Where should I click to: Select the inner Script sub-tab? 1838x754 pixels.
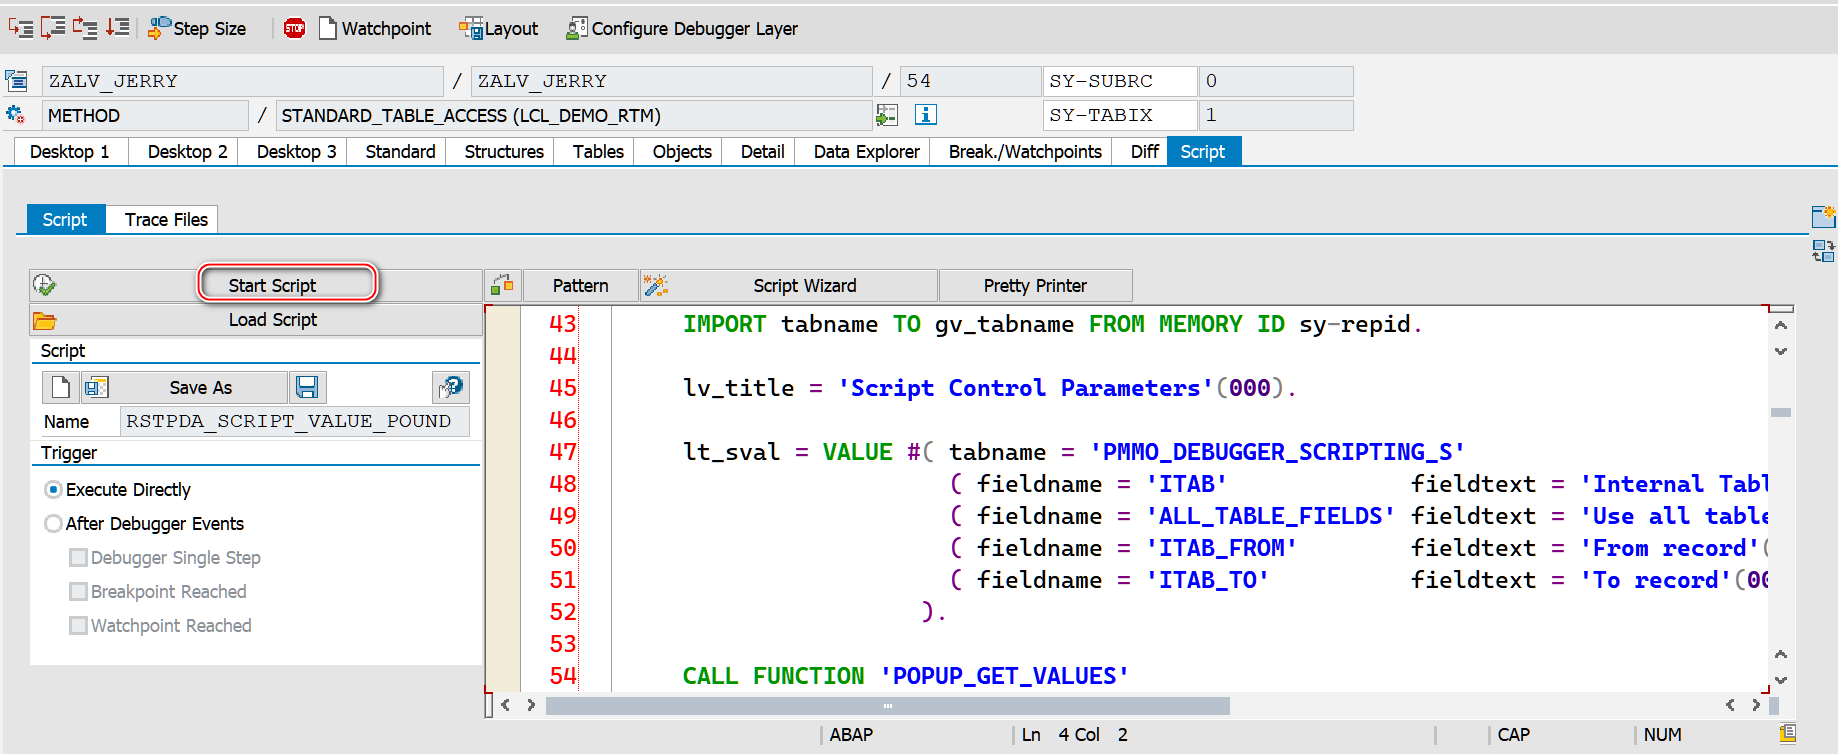point(65,219)
